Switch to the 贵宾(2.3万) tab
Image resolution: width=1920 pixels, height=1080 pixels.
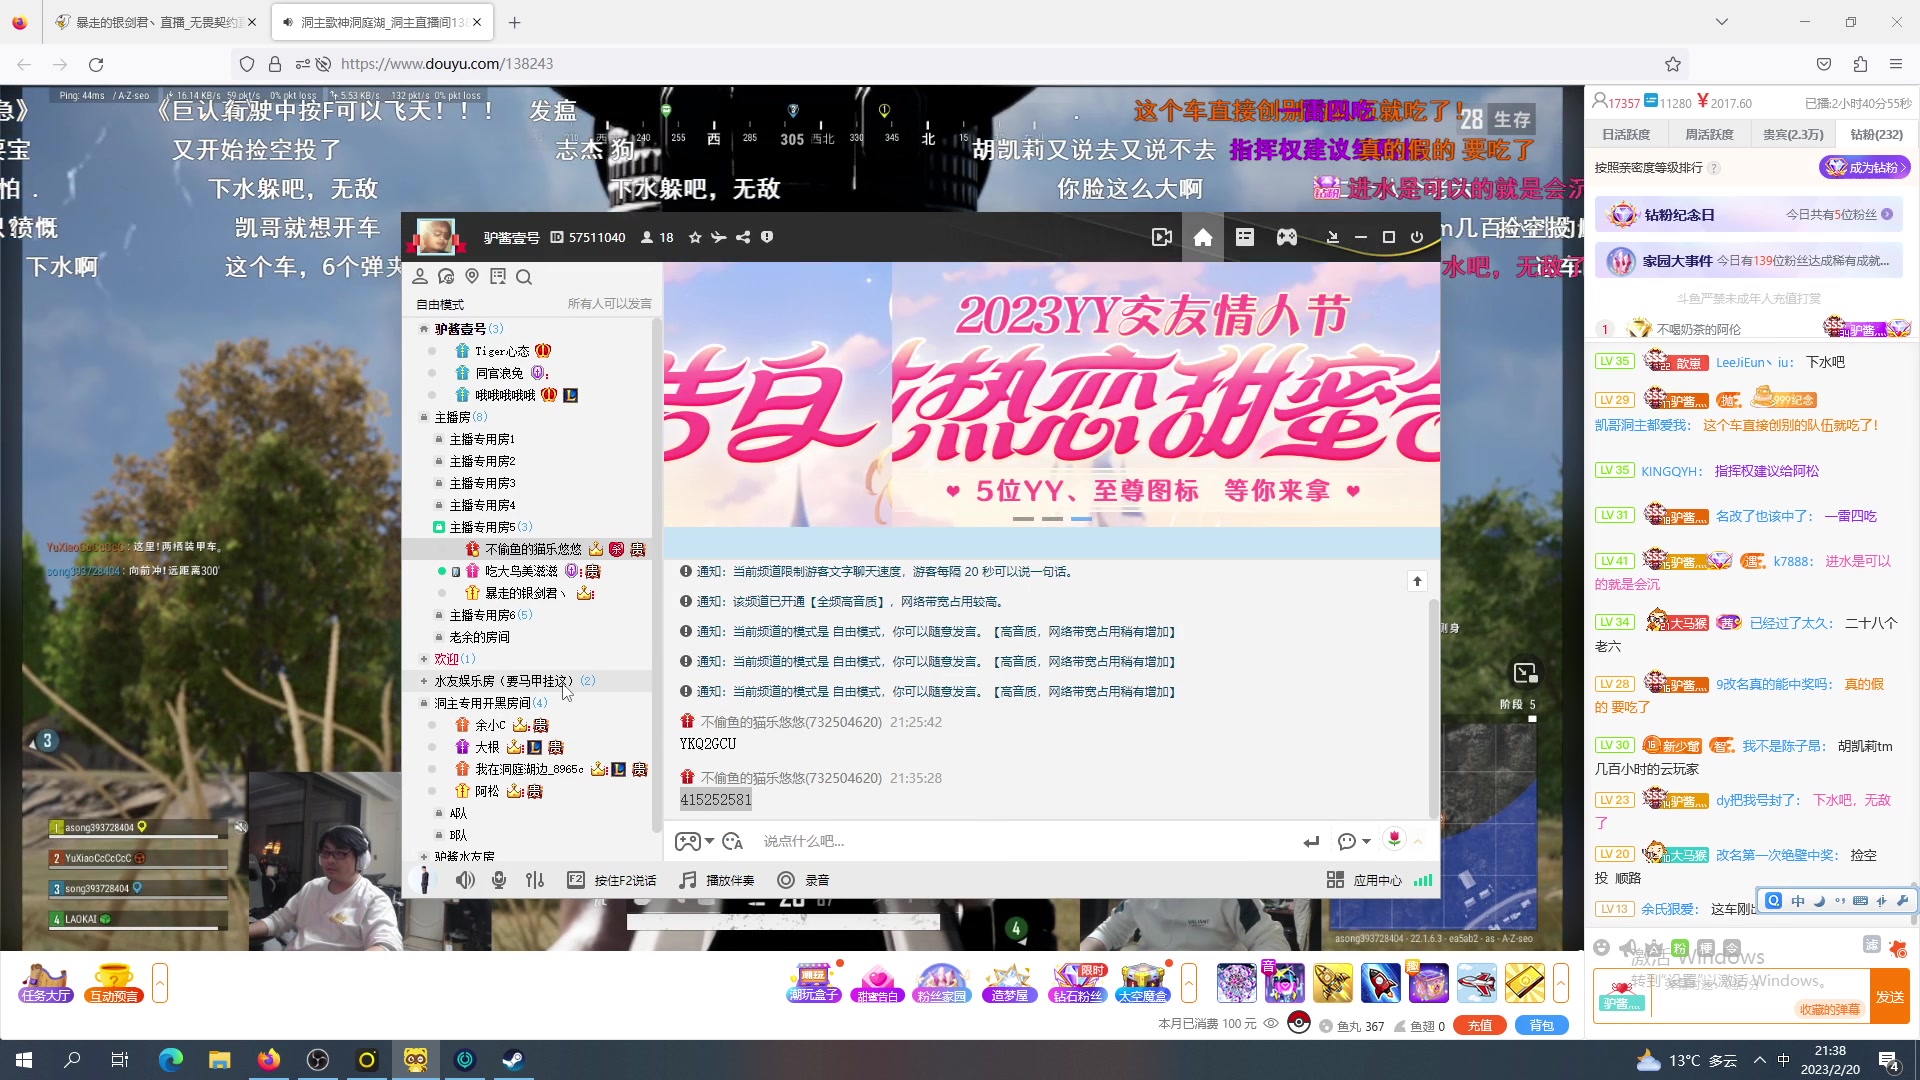tap(1793, 133)
